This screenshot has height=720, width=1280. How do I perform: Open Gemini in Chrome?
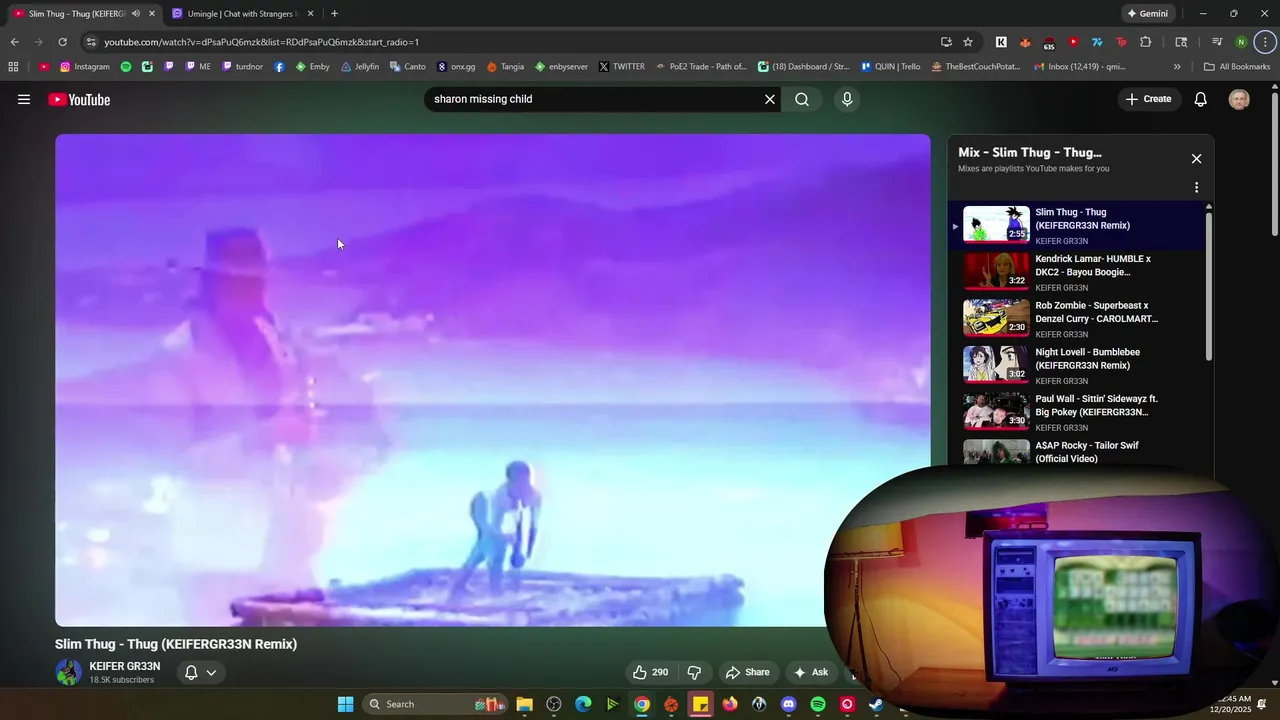(1148, 14)
